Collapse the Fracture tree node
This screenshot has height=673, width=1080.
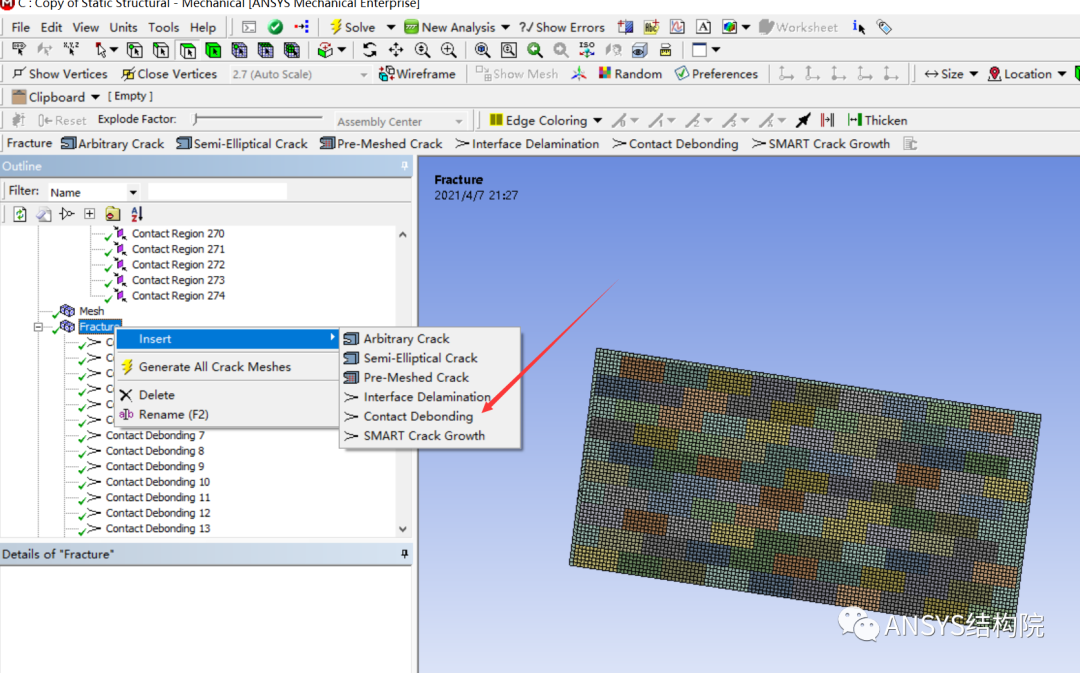click(x=39, y=327)
